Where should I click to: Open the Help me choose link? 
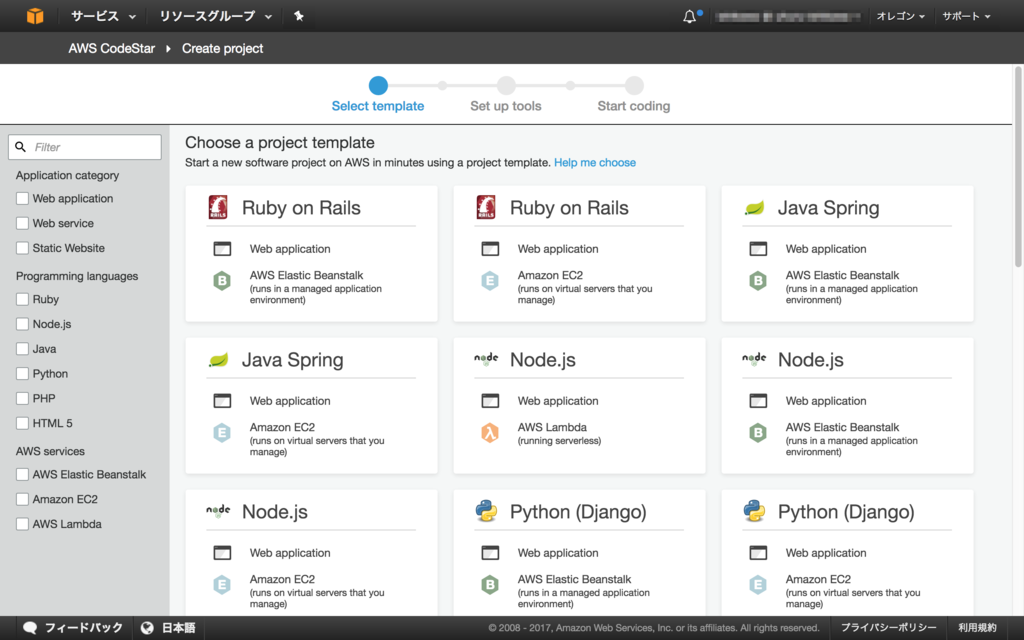click(x=595, y=163)
